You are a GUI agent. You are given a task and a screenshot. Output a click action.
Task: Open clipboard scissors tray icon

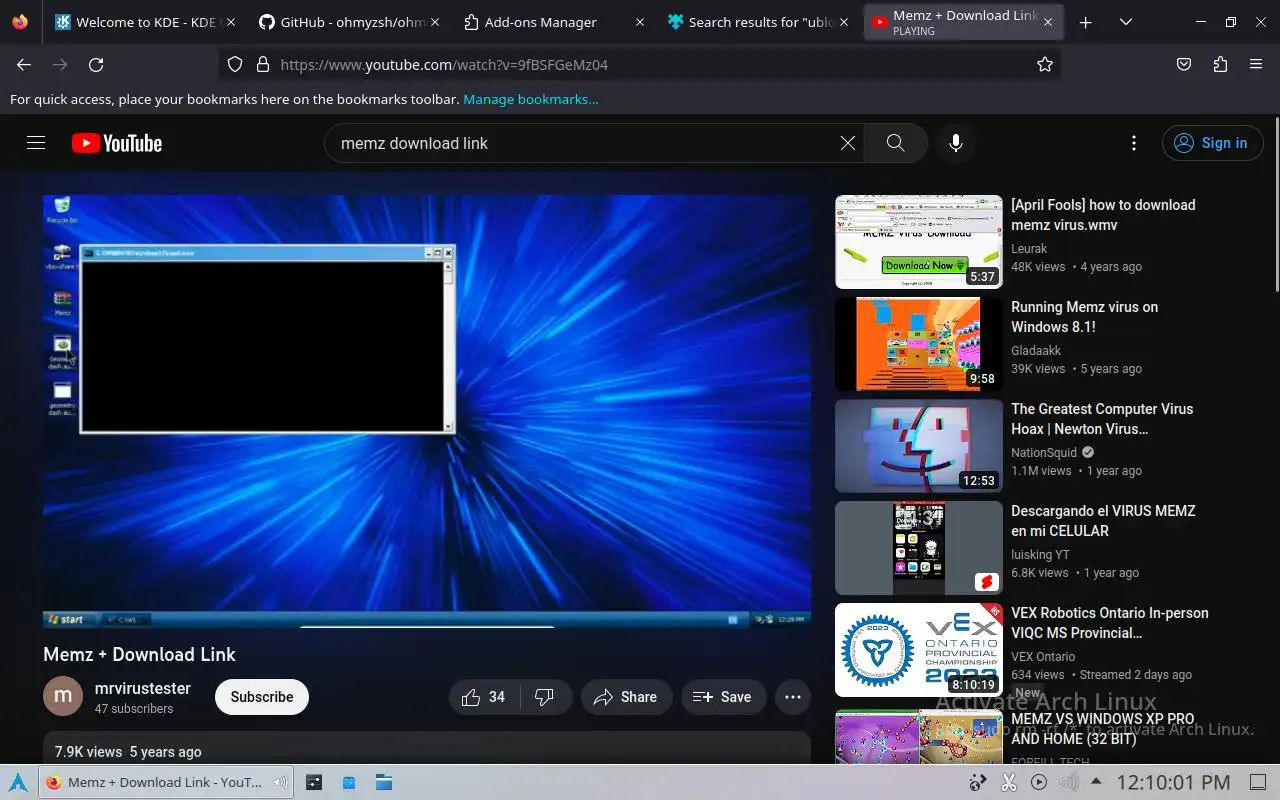(1008, 782)
